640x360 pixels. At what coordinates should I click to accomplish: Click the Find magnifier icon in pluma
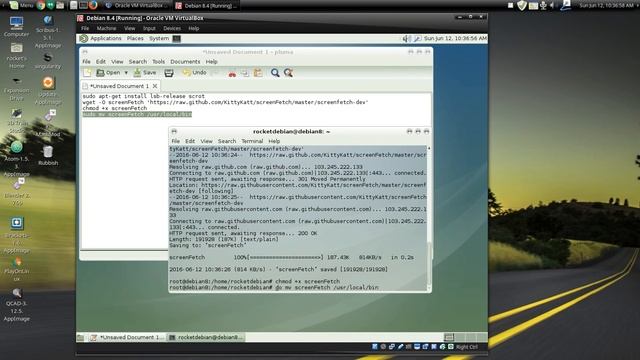tap(275, 73)
